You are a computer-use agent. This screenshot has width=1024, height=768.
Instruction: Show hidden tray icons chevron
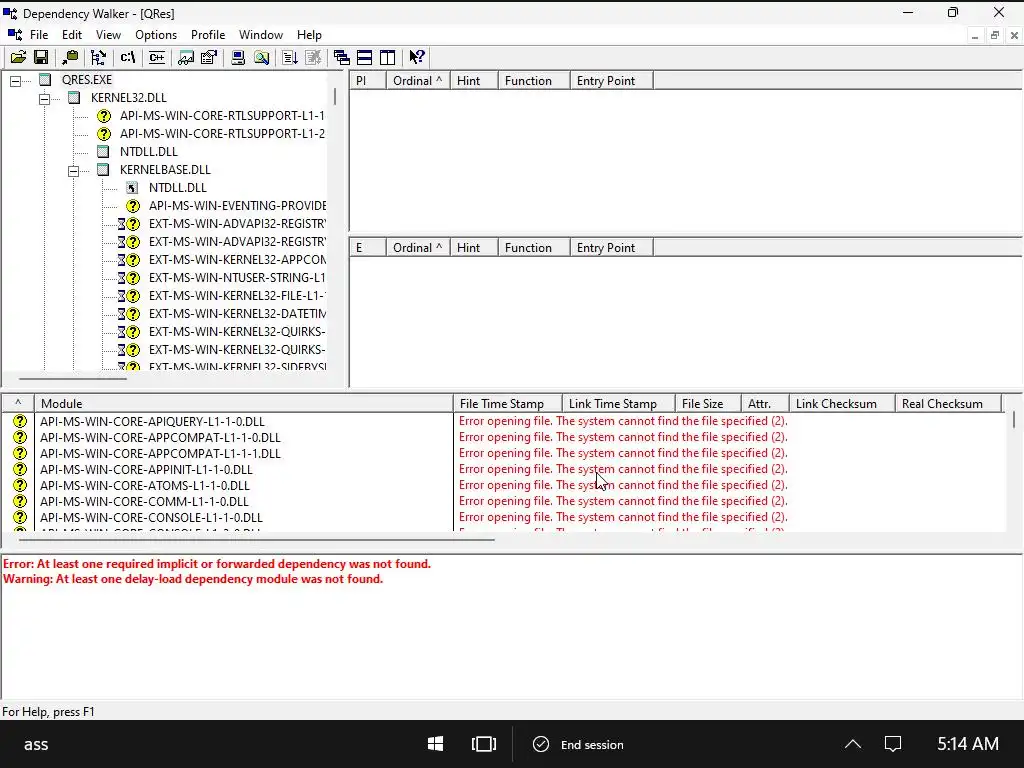[853, 744]
